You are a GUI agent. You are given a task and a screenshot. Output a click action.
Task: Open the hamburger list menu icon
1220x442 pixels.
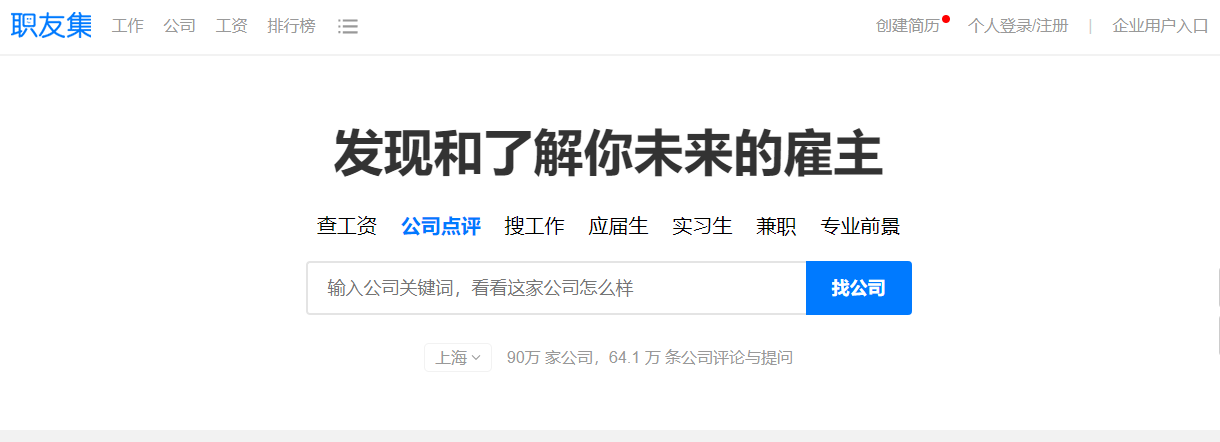pos(348,26)
